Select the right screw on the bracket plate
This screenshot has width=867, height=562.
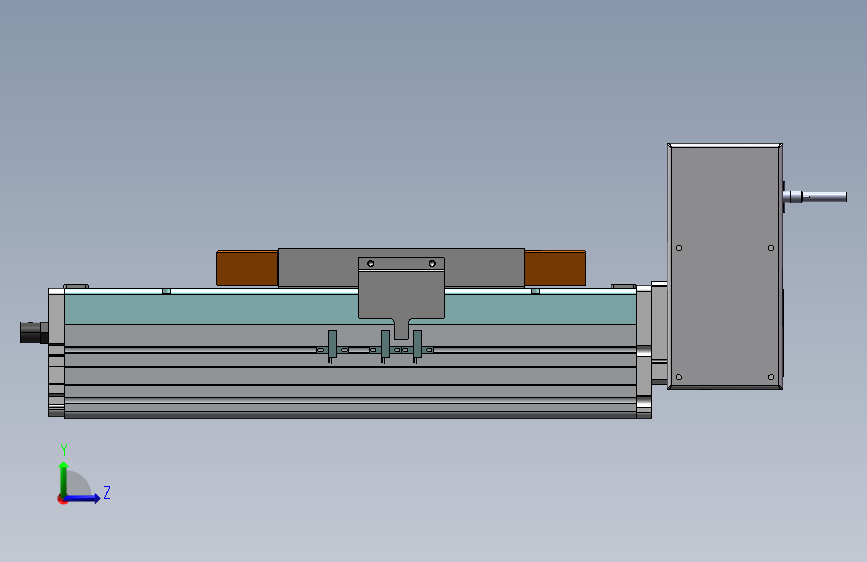pos(432,263)
